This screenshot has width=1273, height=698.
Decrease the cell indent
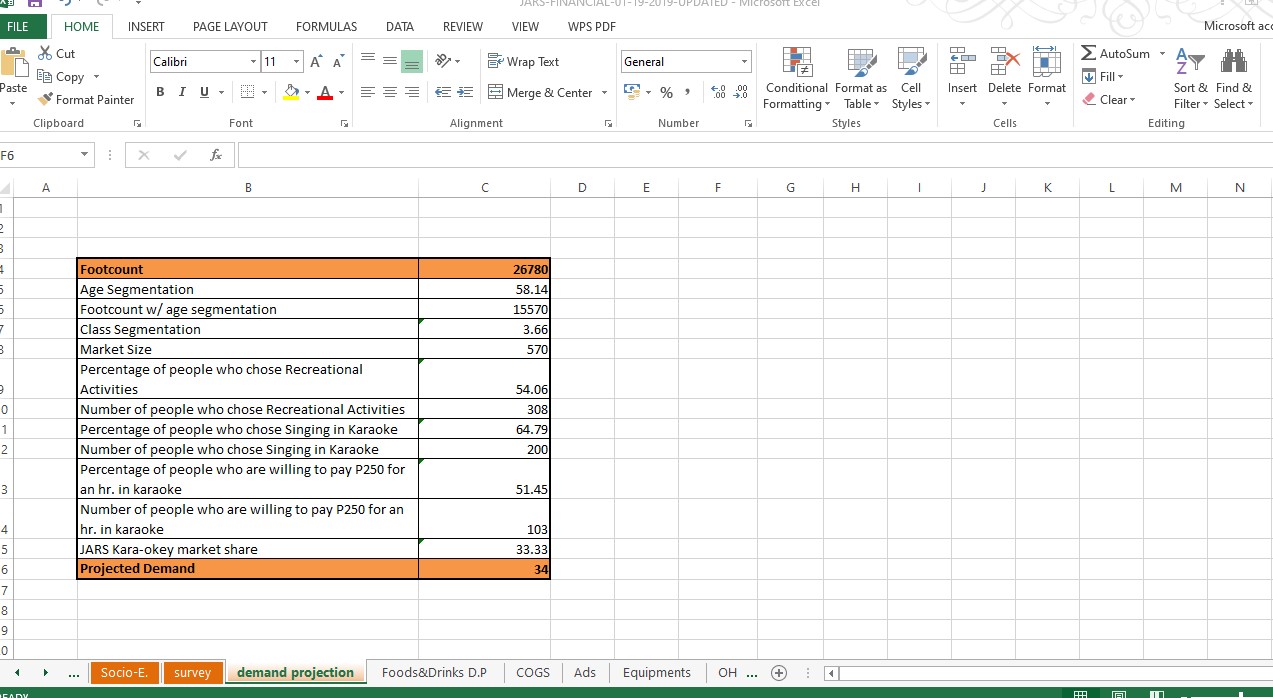[x=442, y=92]
